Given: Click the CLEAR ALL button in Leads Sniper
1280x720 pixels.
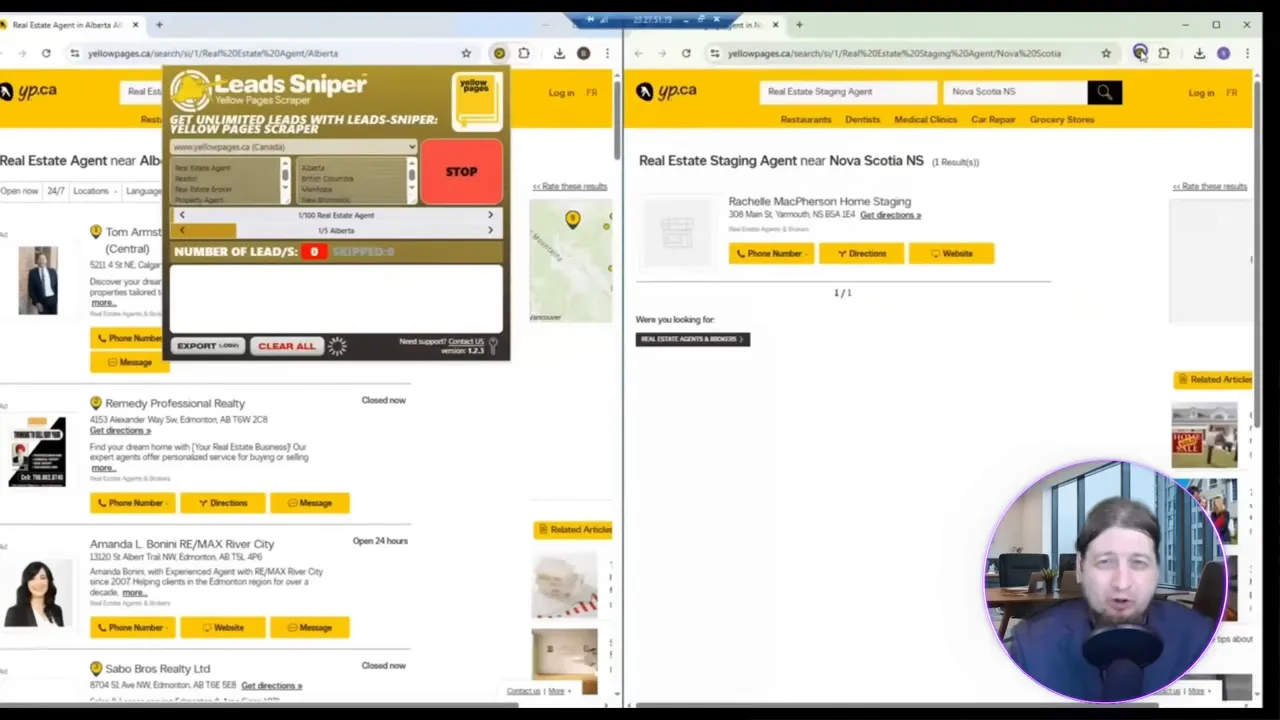Looking at the screenshot, I should 287,346.
